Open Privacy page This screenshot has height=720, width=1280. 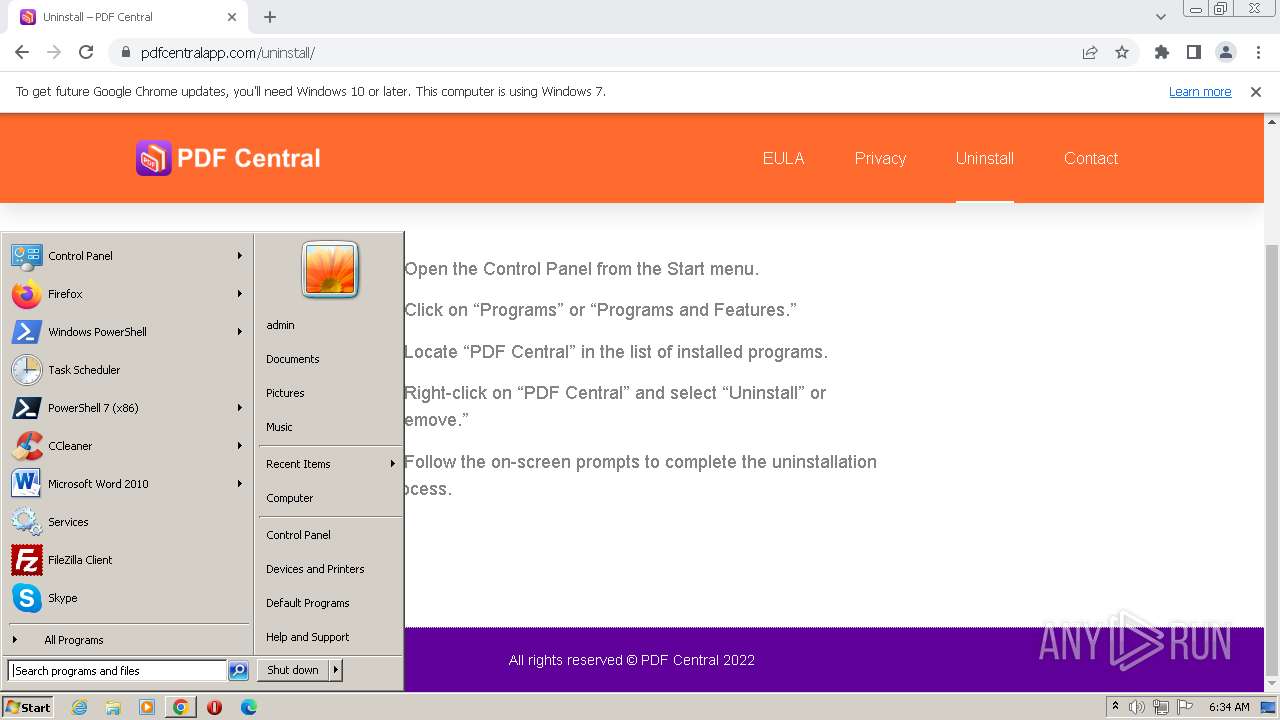pos(880,158)
